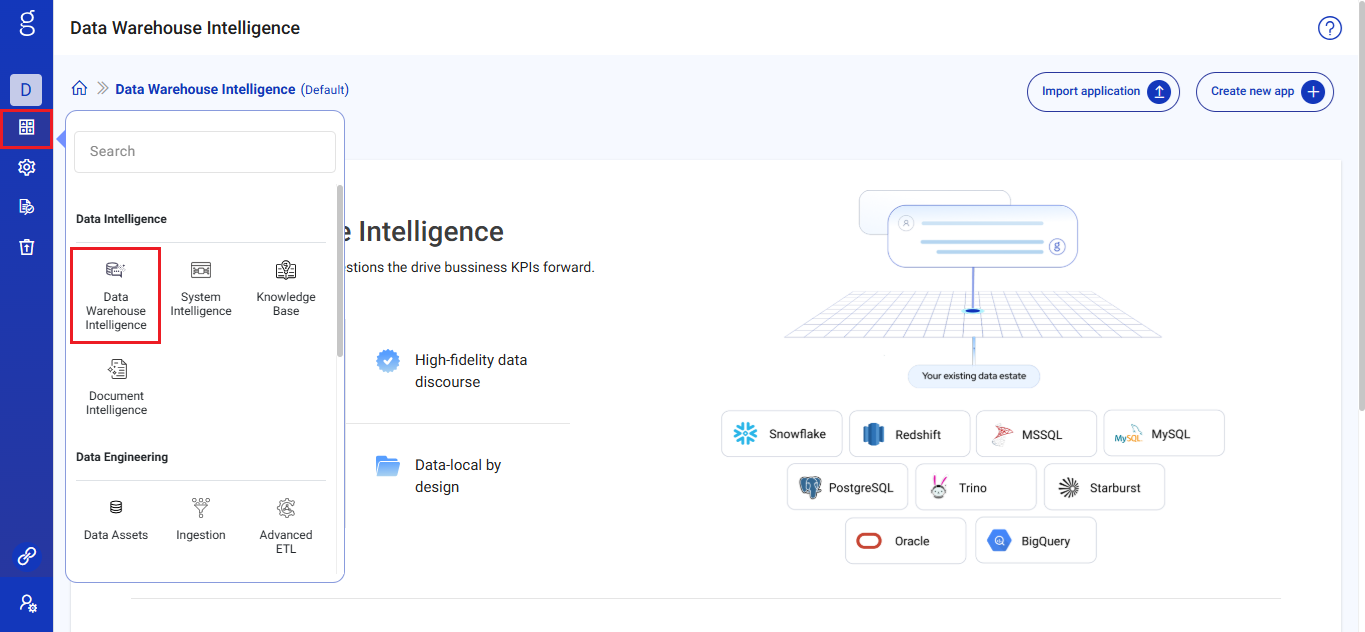The width and height of the screenshot is (1365, 632).
Task: Select Data Warehouse Intelligence app tile
Action: [116, 296]
